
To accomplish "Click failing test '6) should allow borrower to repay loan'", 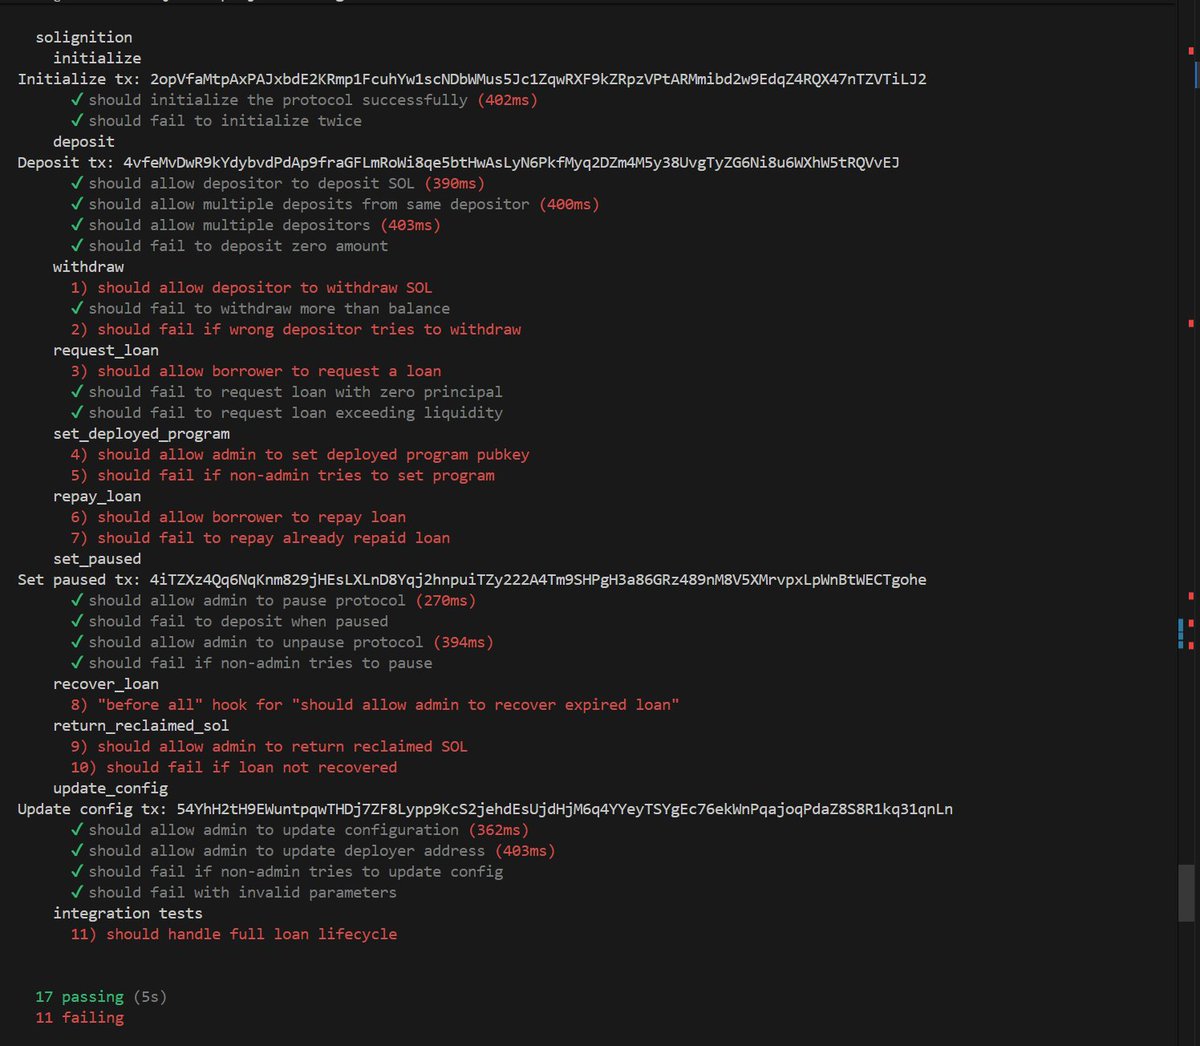I will pos(238,517).
